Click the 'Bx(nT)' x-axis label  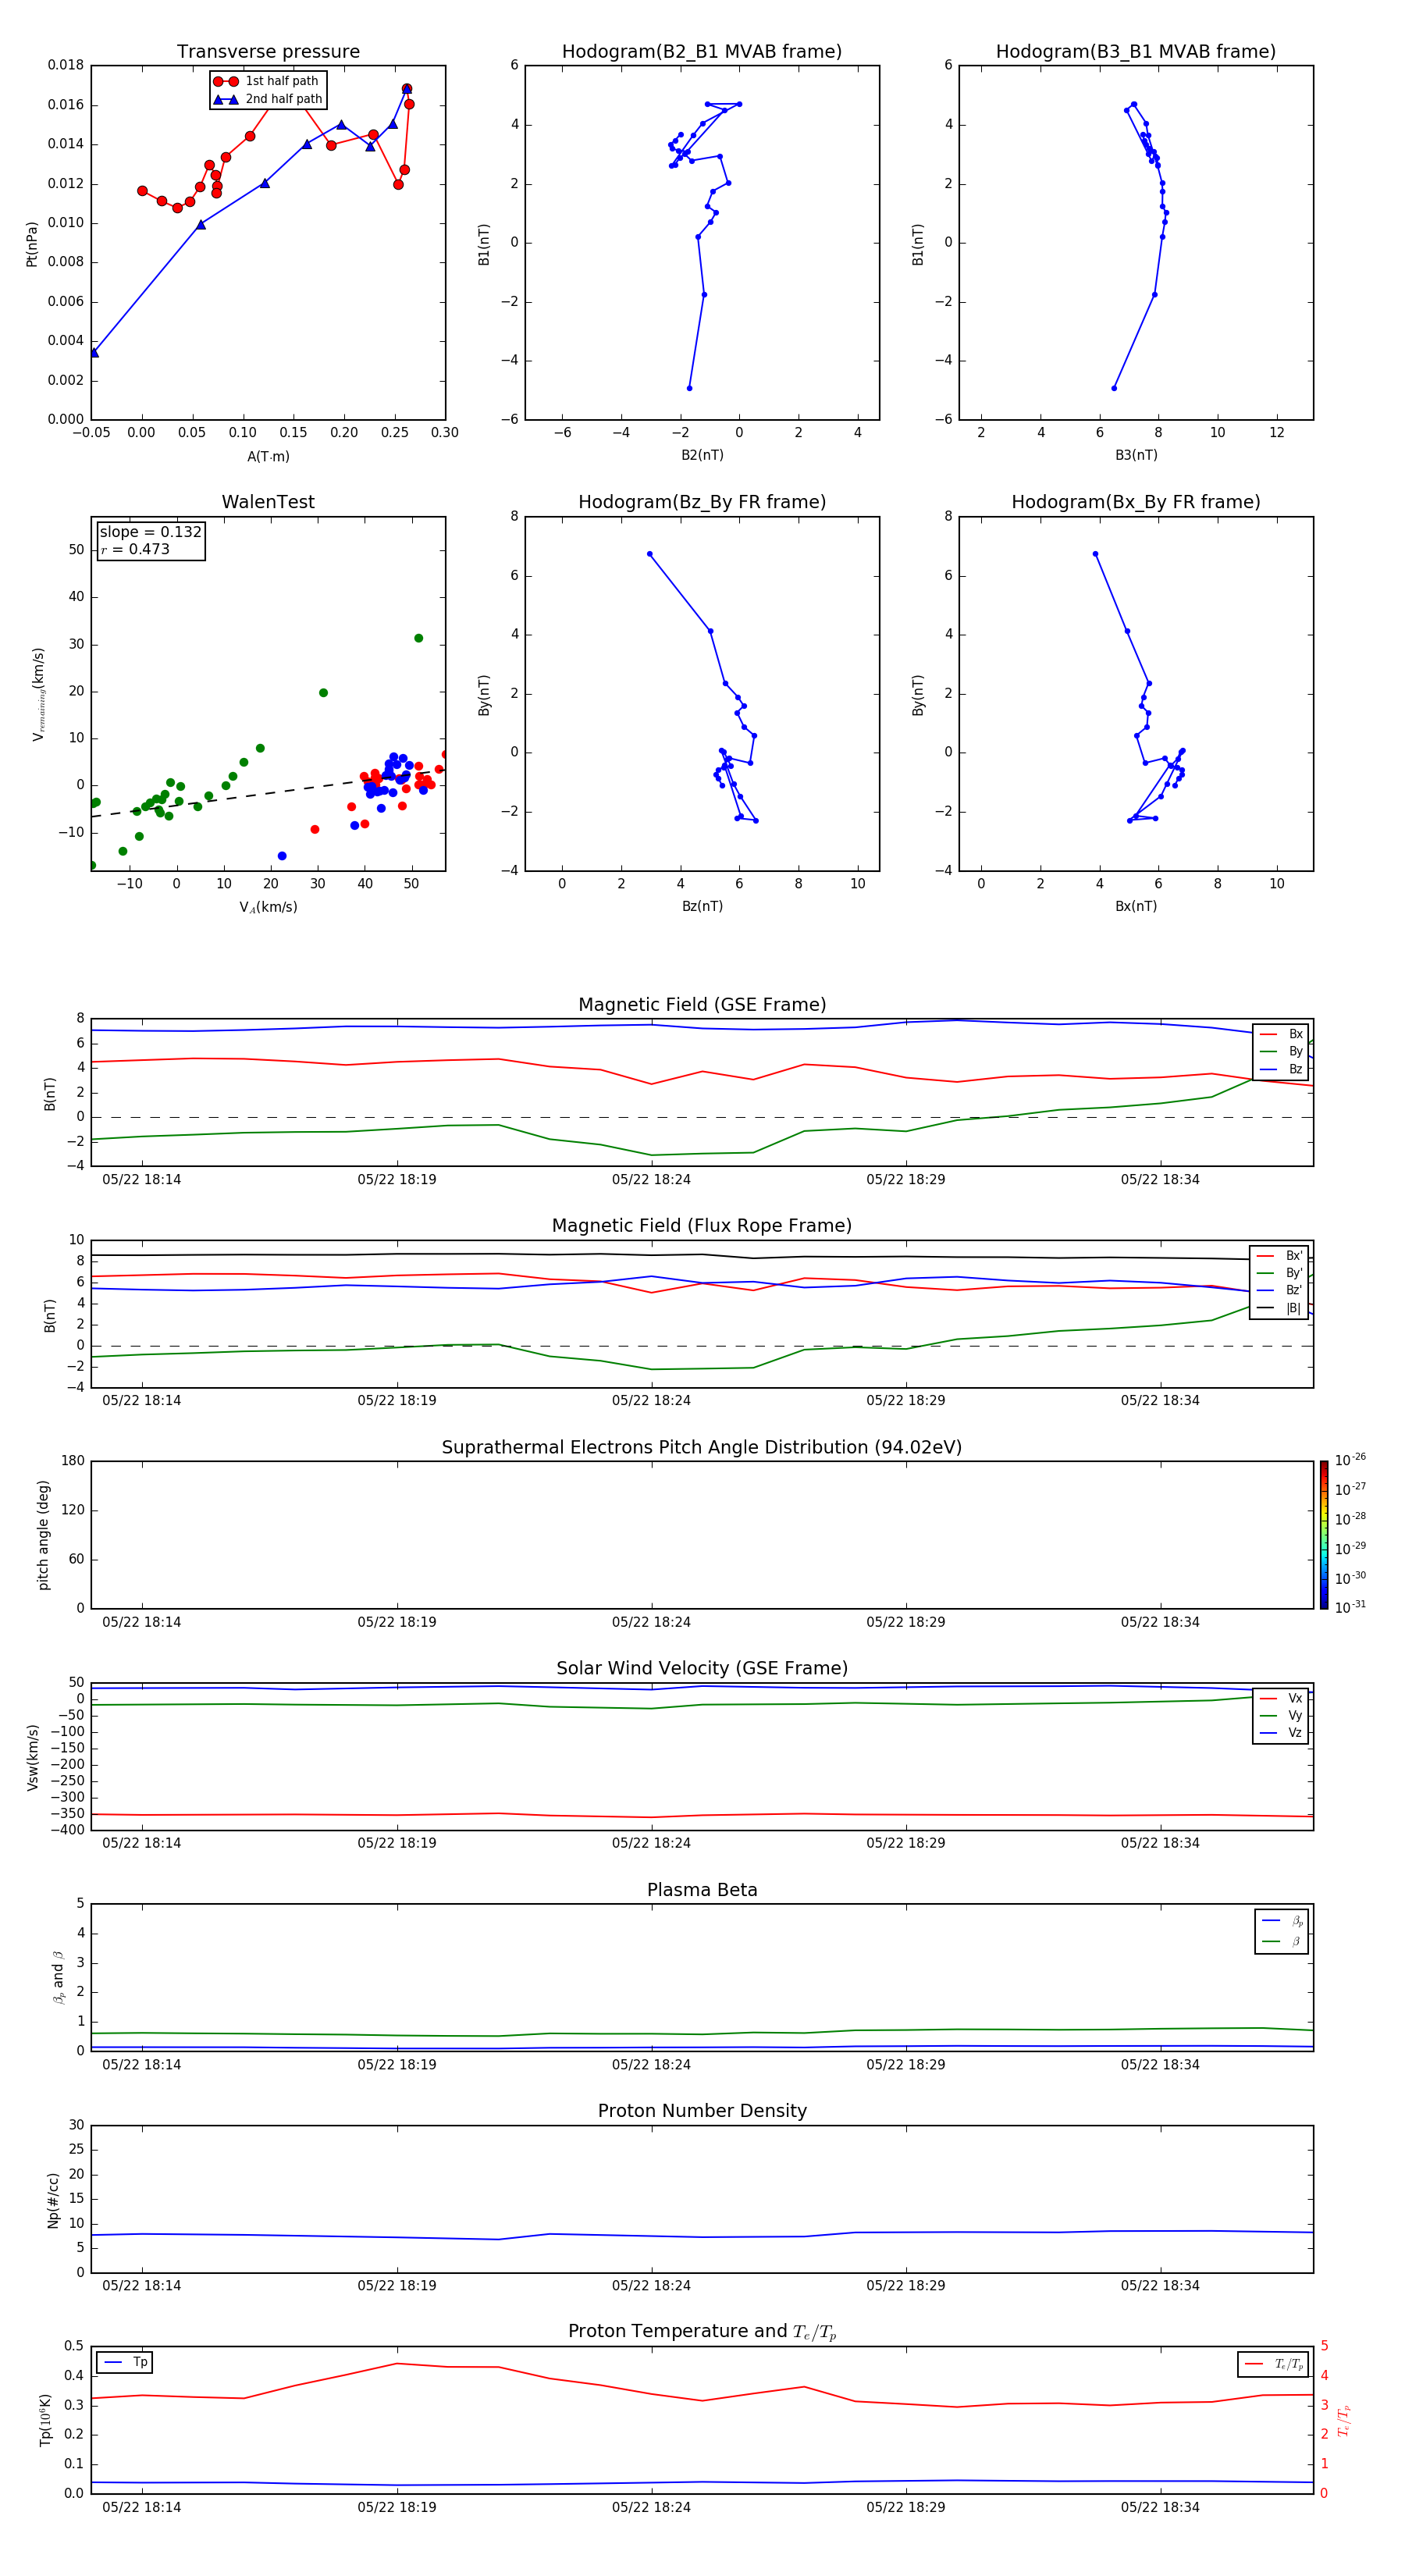[x=1136, y=906]
